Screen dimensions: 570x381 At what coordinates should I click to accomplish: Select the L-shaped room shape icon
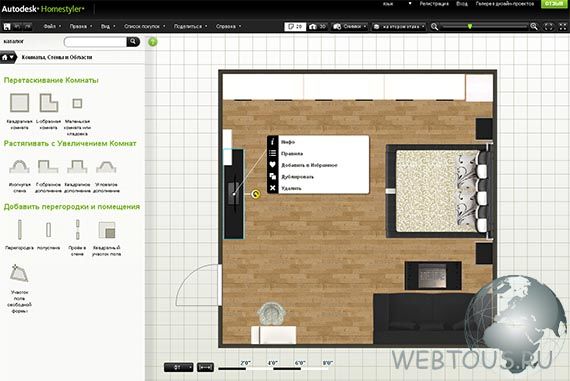48,103
